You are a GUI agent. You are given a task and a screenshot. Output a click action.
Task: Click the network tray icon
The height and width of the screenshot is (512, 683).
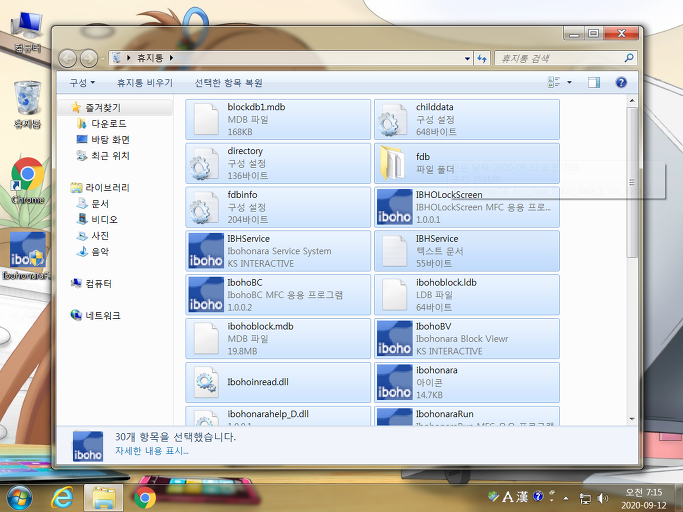point(585,498)
